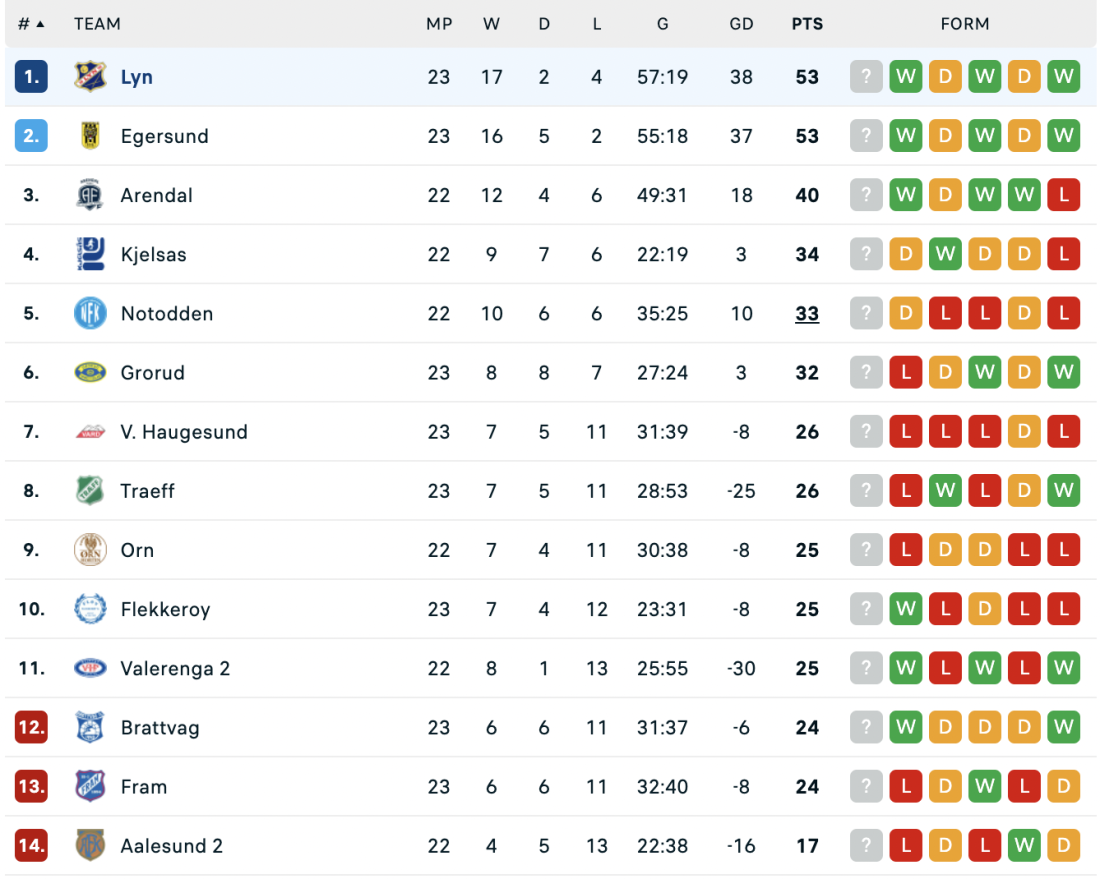Click Arendal's red L latest form badge
The width and height of the screenshot is (1100, 879).
(x=1063, y=195)
